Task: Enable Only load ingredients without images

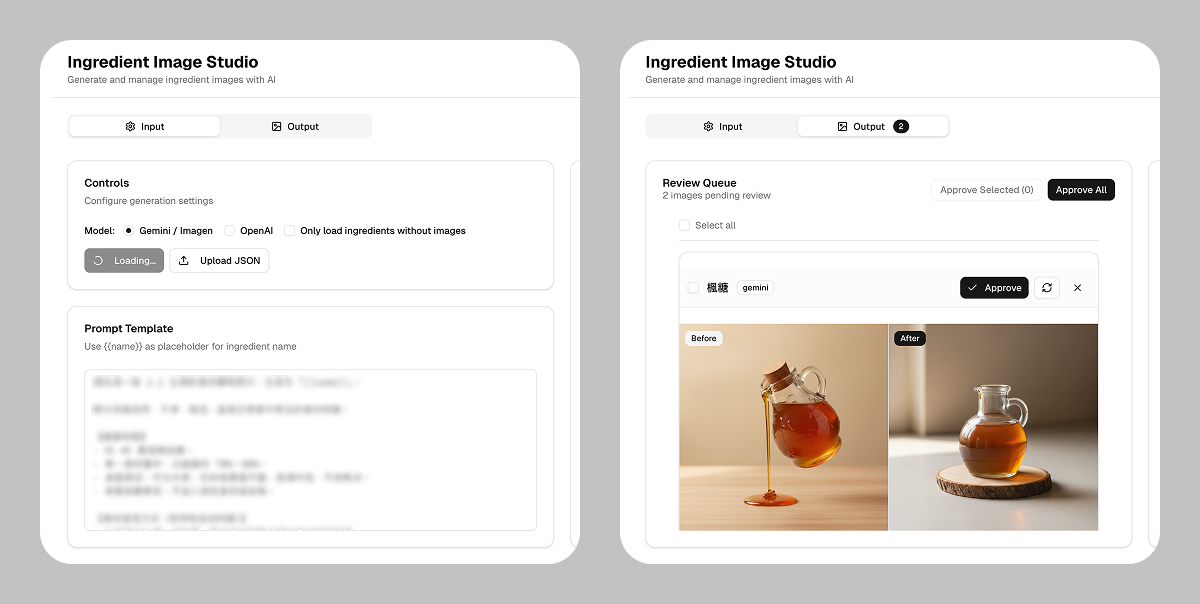Action: [289, 231]
